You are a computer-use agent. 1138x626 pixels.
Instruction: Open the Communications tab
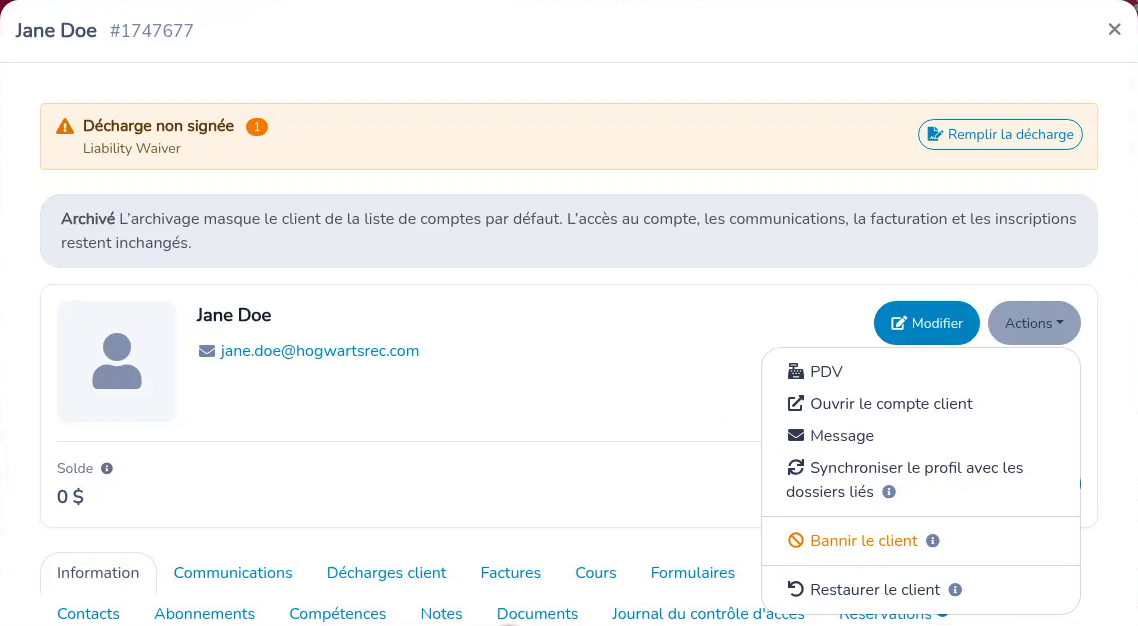(x=233, y=572)
